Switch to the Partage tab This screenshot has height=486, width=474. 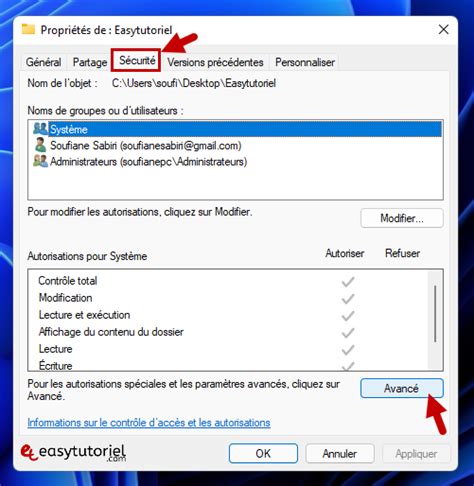[x=90, y=62]
